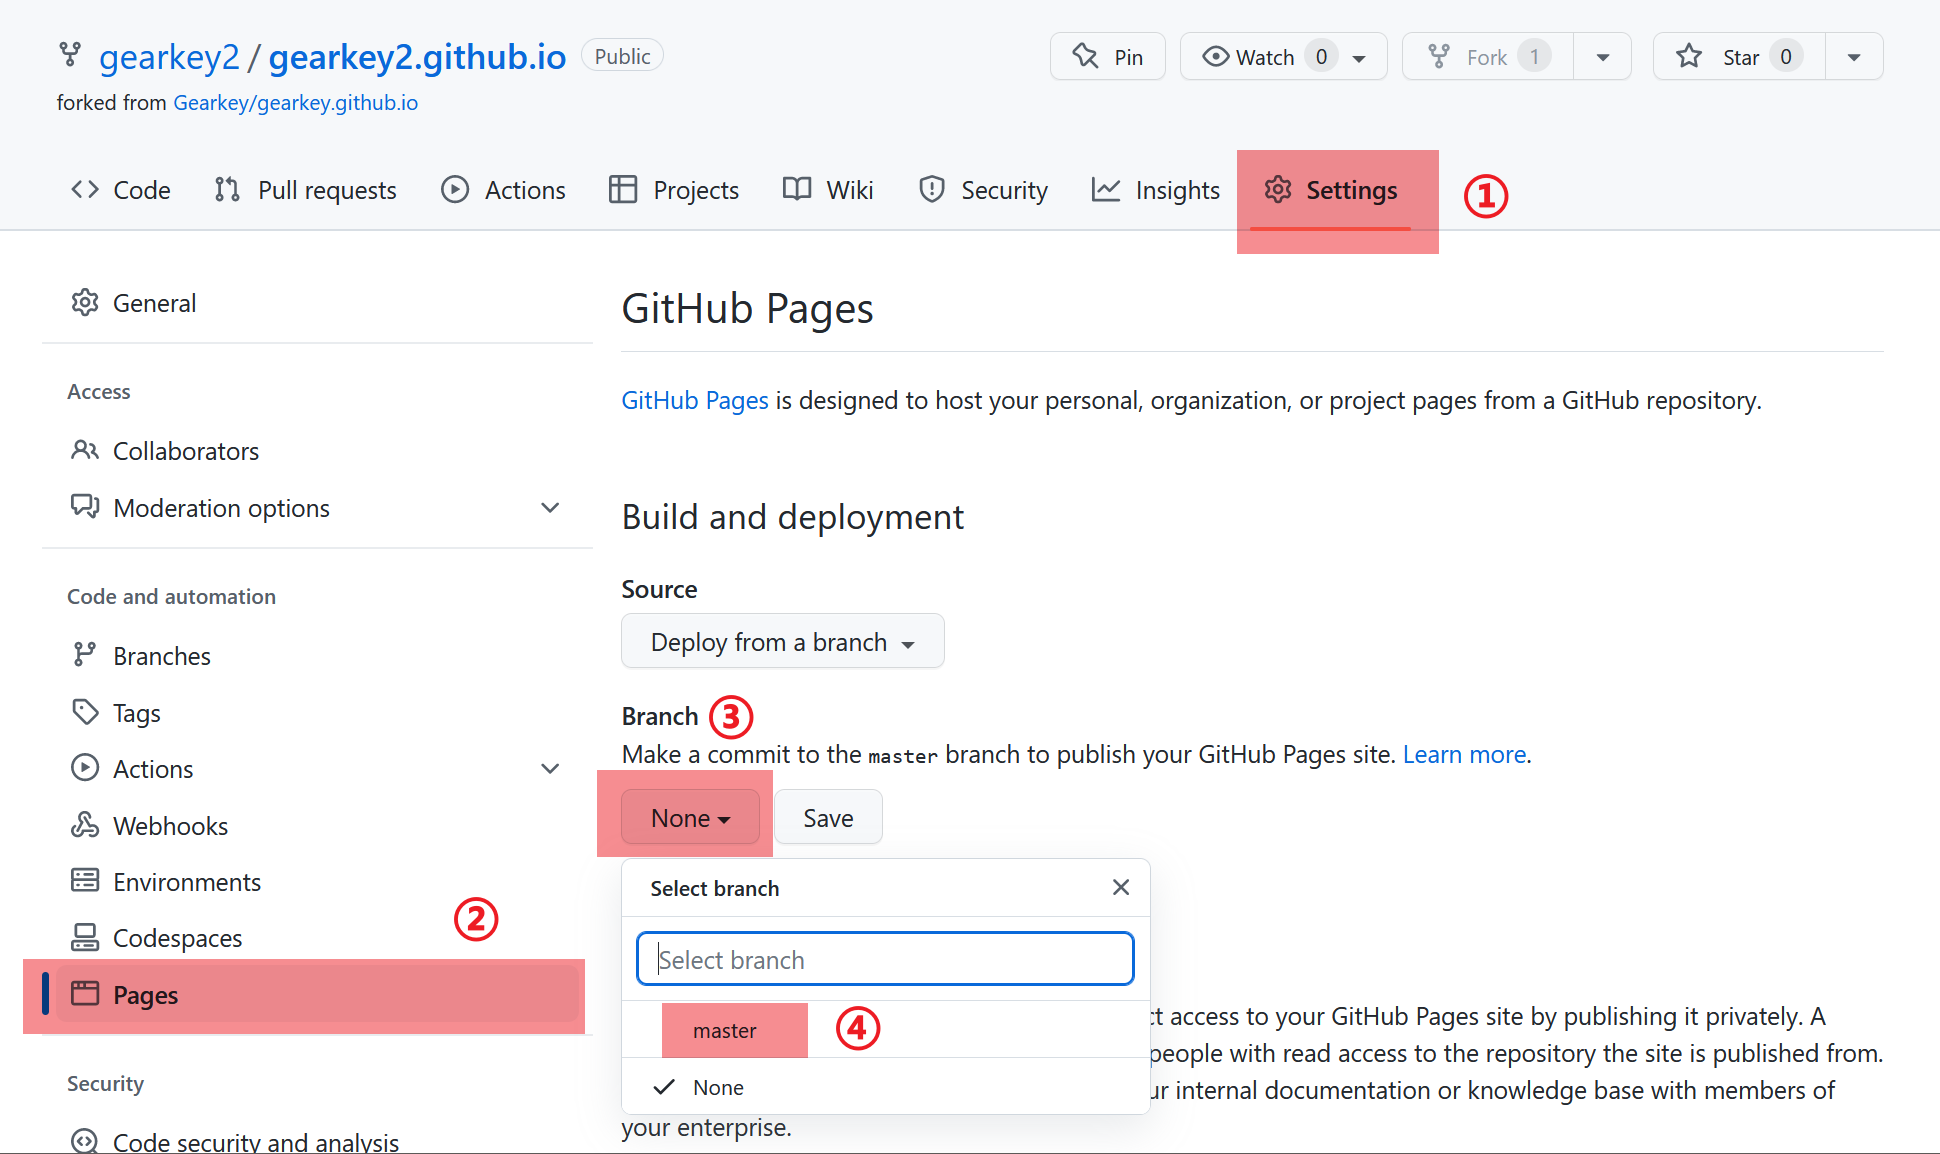Click the pull request icon in the navigation
This screenshot has width=1940, height=1154.
tap(227, 189)
